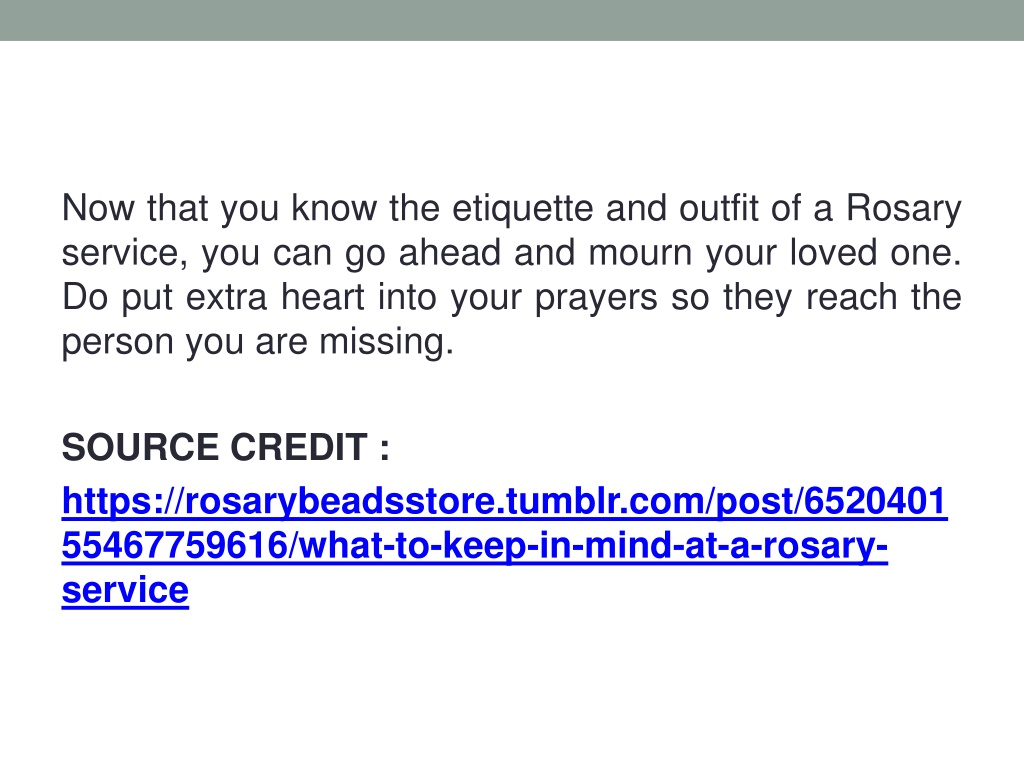Select the "SOURCE CREDIT :" bold heading
Viewport: 1024px width, 768px height.
tap(225, 447)
